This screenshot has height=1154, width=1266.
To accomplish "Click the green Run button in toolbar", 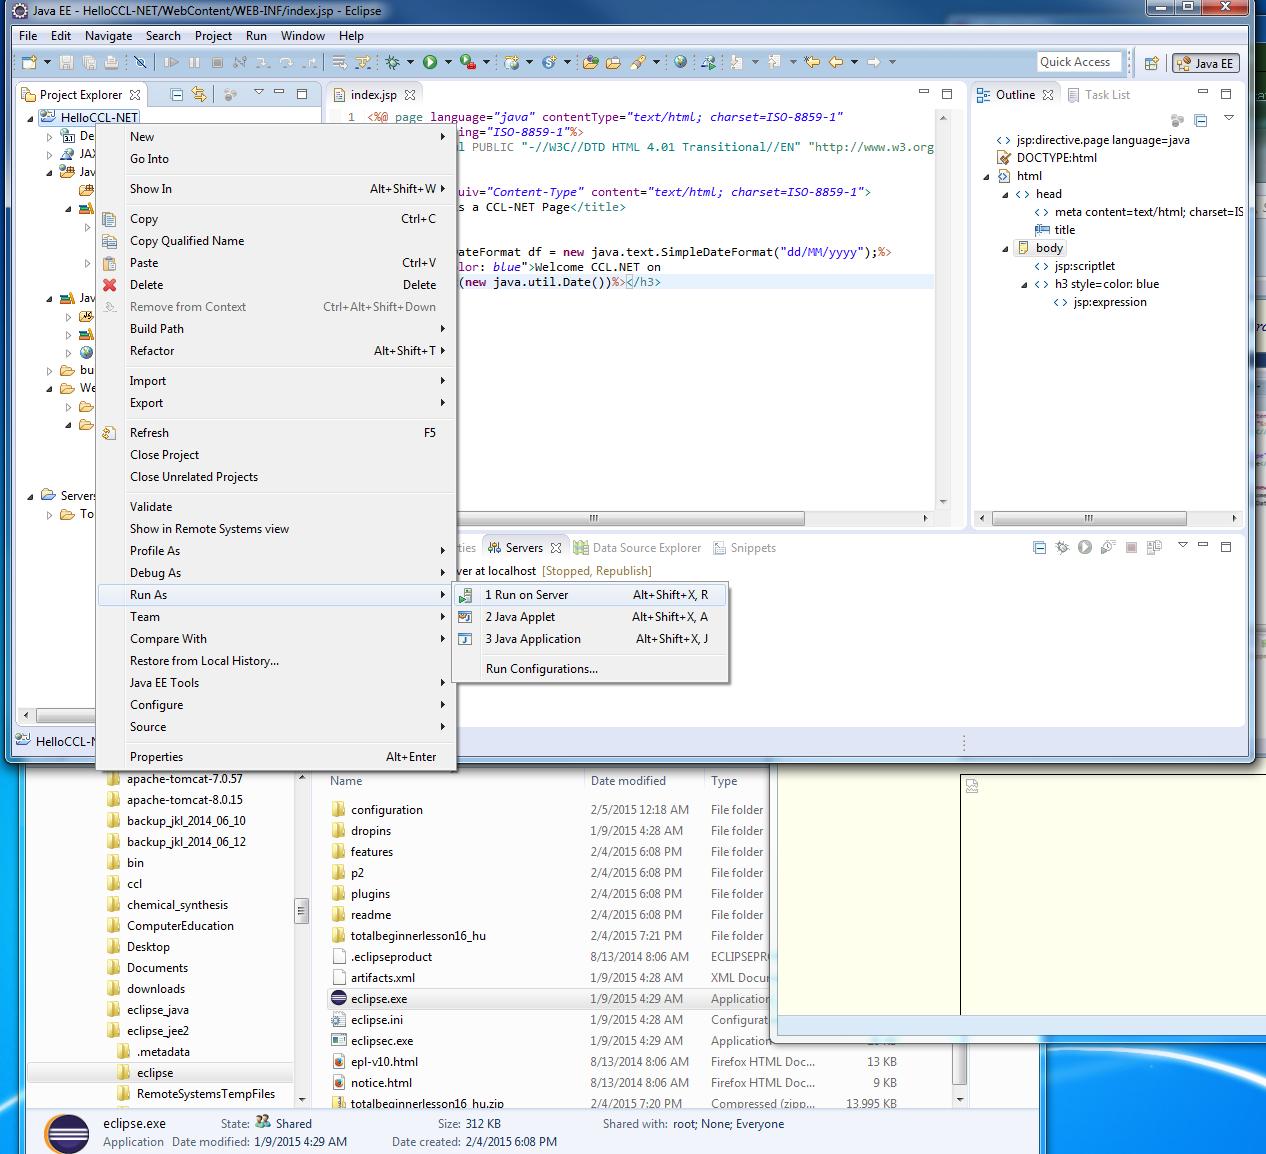I will [x=430, y=62].
